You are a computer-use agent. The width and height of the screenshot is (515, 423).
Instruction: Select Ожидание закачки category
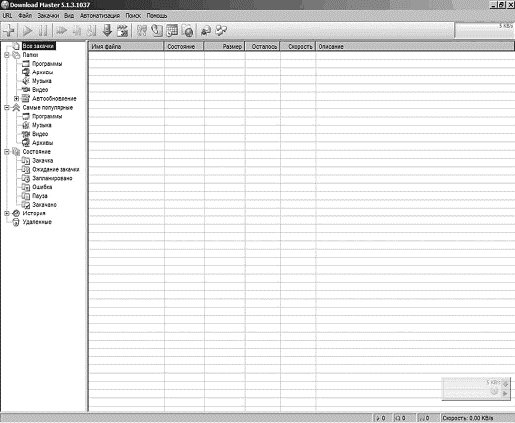(56, 169)
